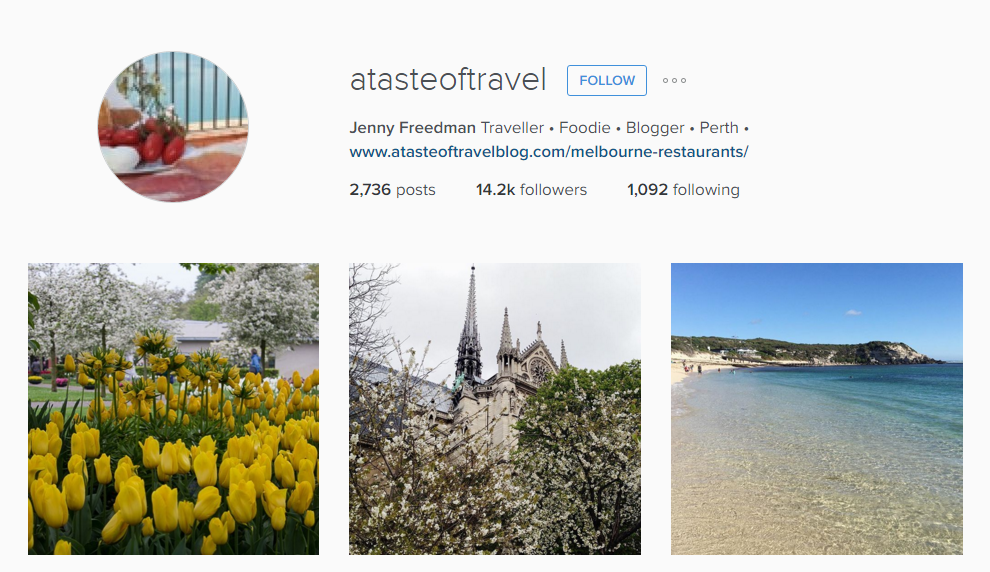Open the beach and clear water photo
Image resolution: width=990 pixels, height=572 pixels.
coord(817,409)
